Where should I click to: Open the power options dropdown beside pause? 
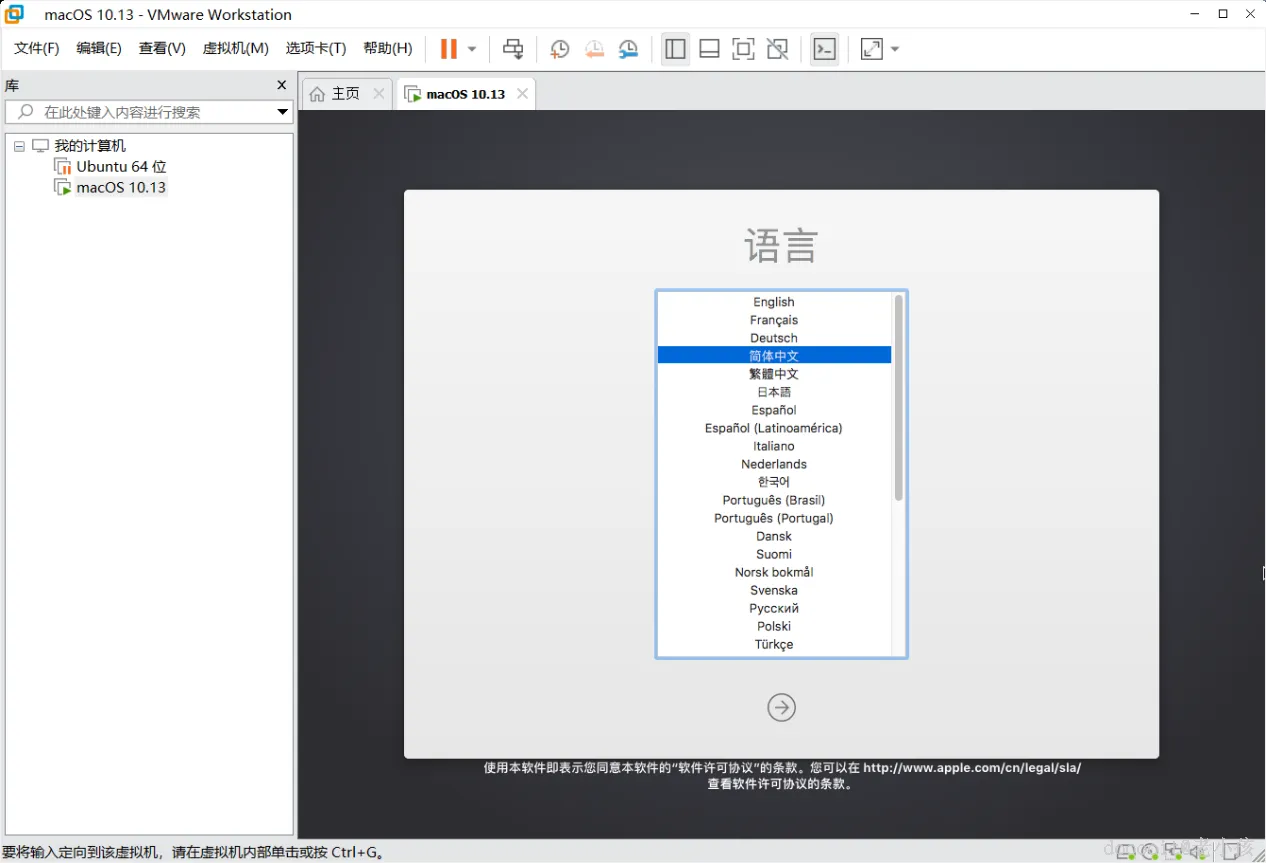pos(472,49)
